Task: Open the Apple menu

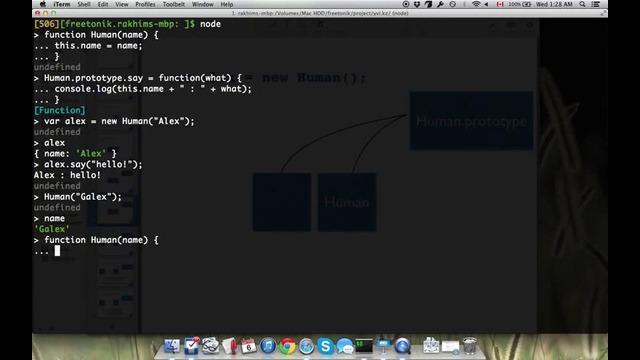Action: coord(42,4)
